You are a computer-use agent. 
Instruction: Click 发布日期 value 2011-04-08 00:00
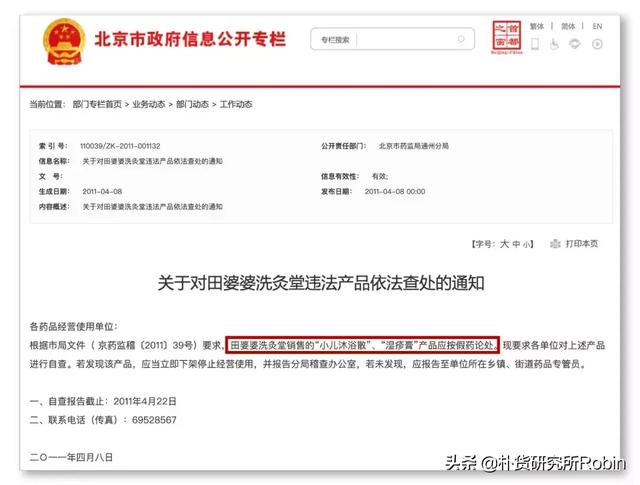click(x=395, y=191)
